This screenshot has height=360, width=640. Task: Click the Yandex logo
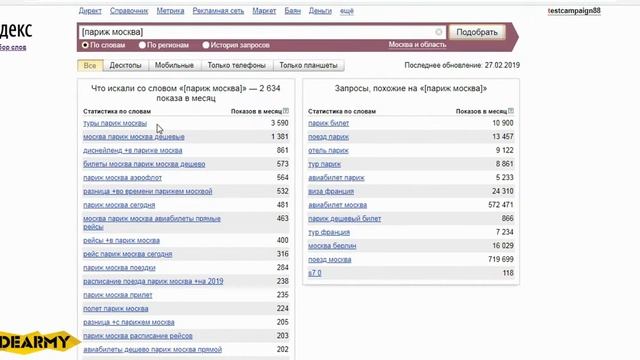click(16, 30)
